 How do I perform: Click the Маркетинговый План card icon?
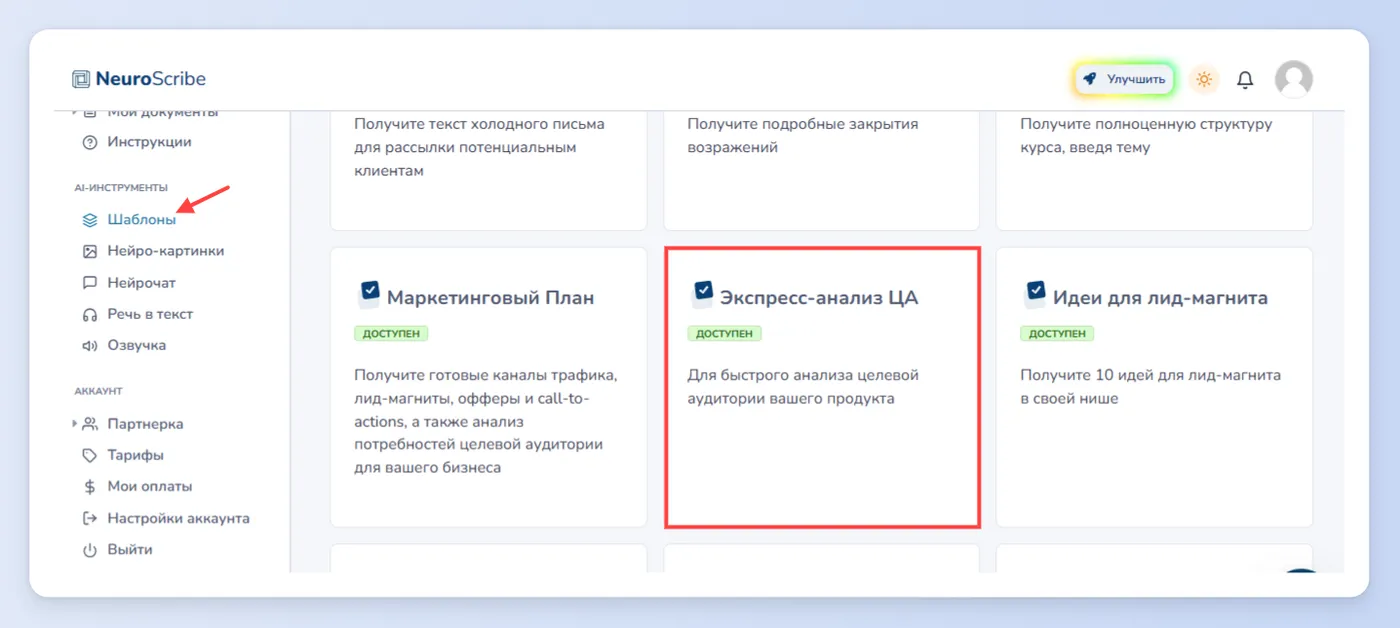(369, 294)
